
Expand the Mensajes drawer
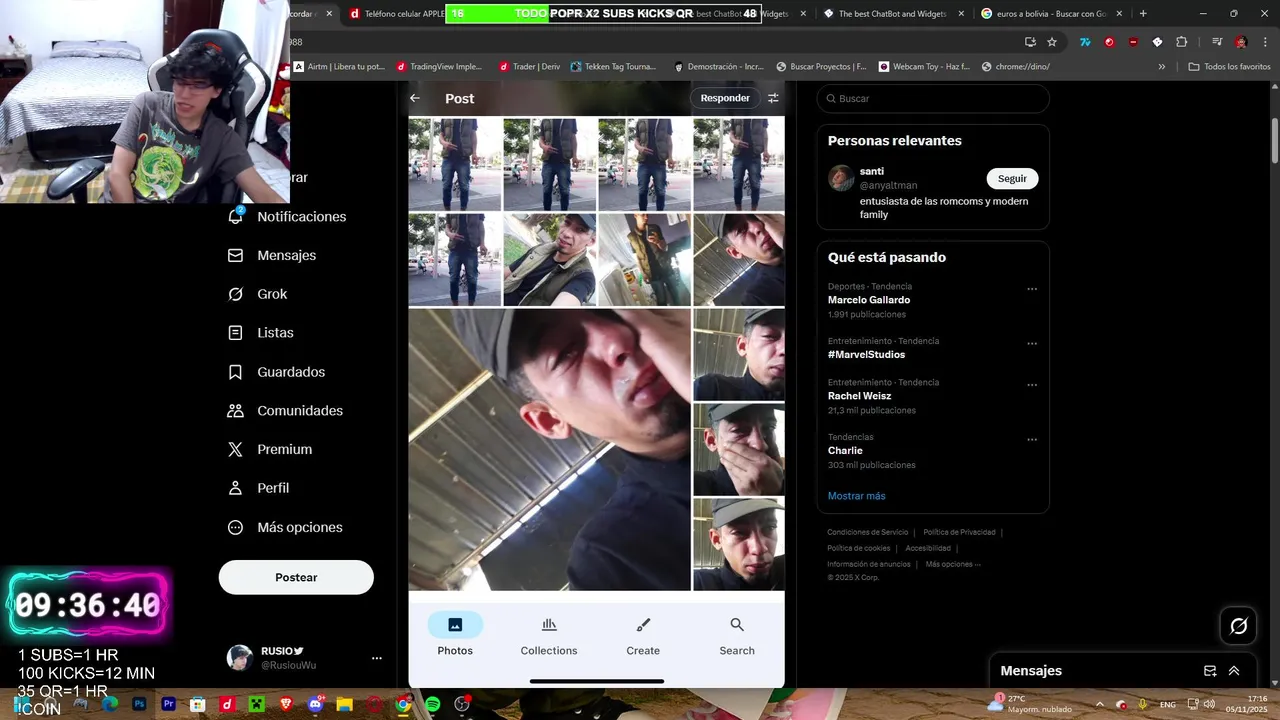pos(1234,671)
